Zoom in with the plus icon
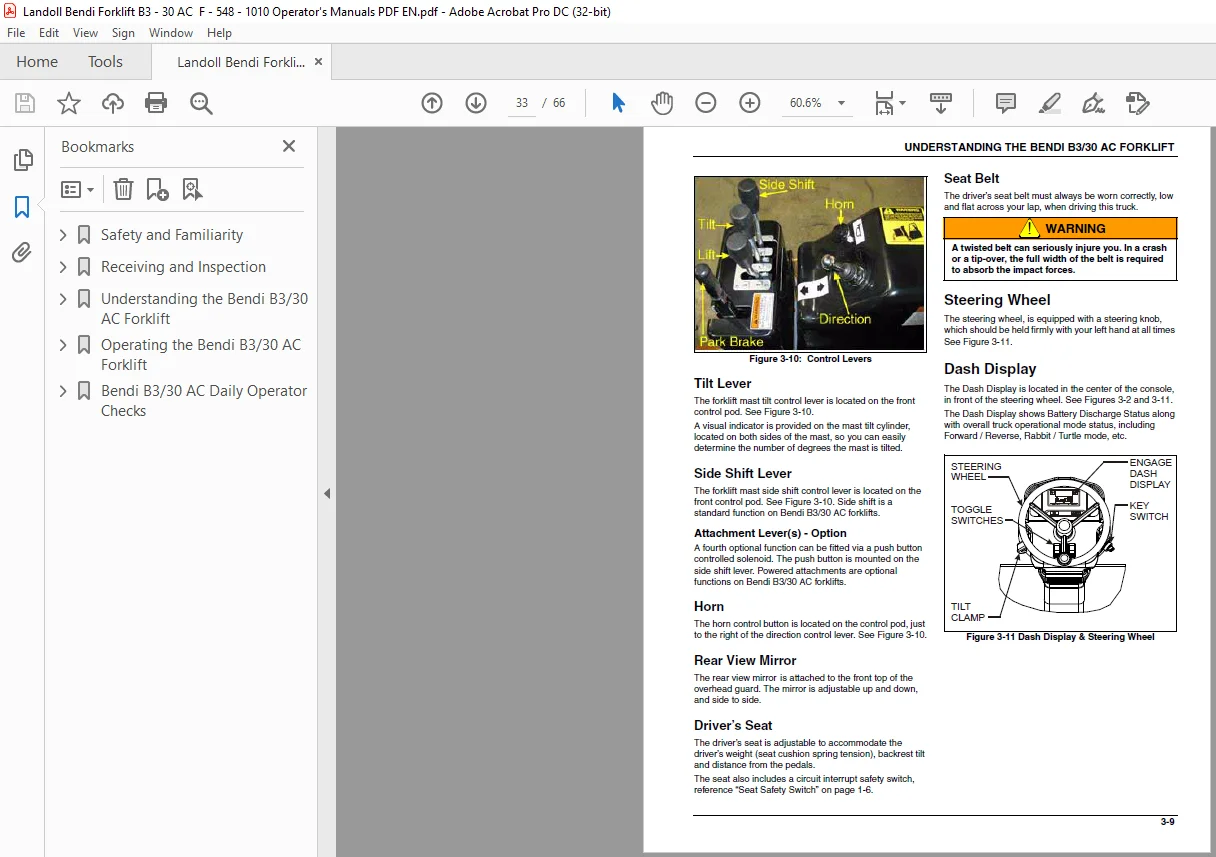 tap(750, 103)
